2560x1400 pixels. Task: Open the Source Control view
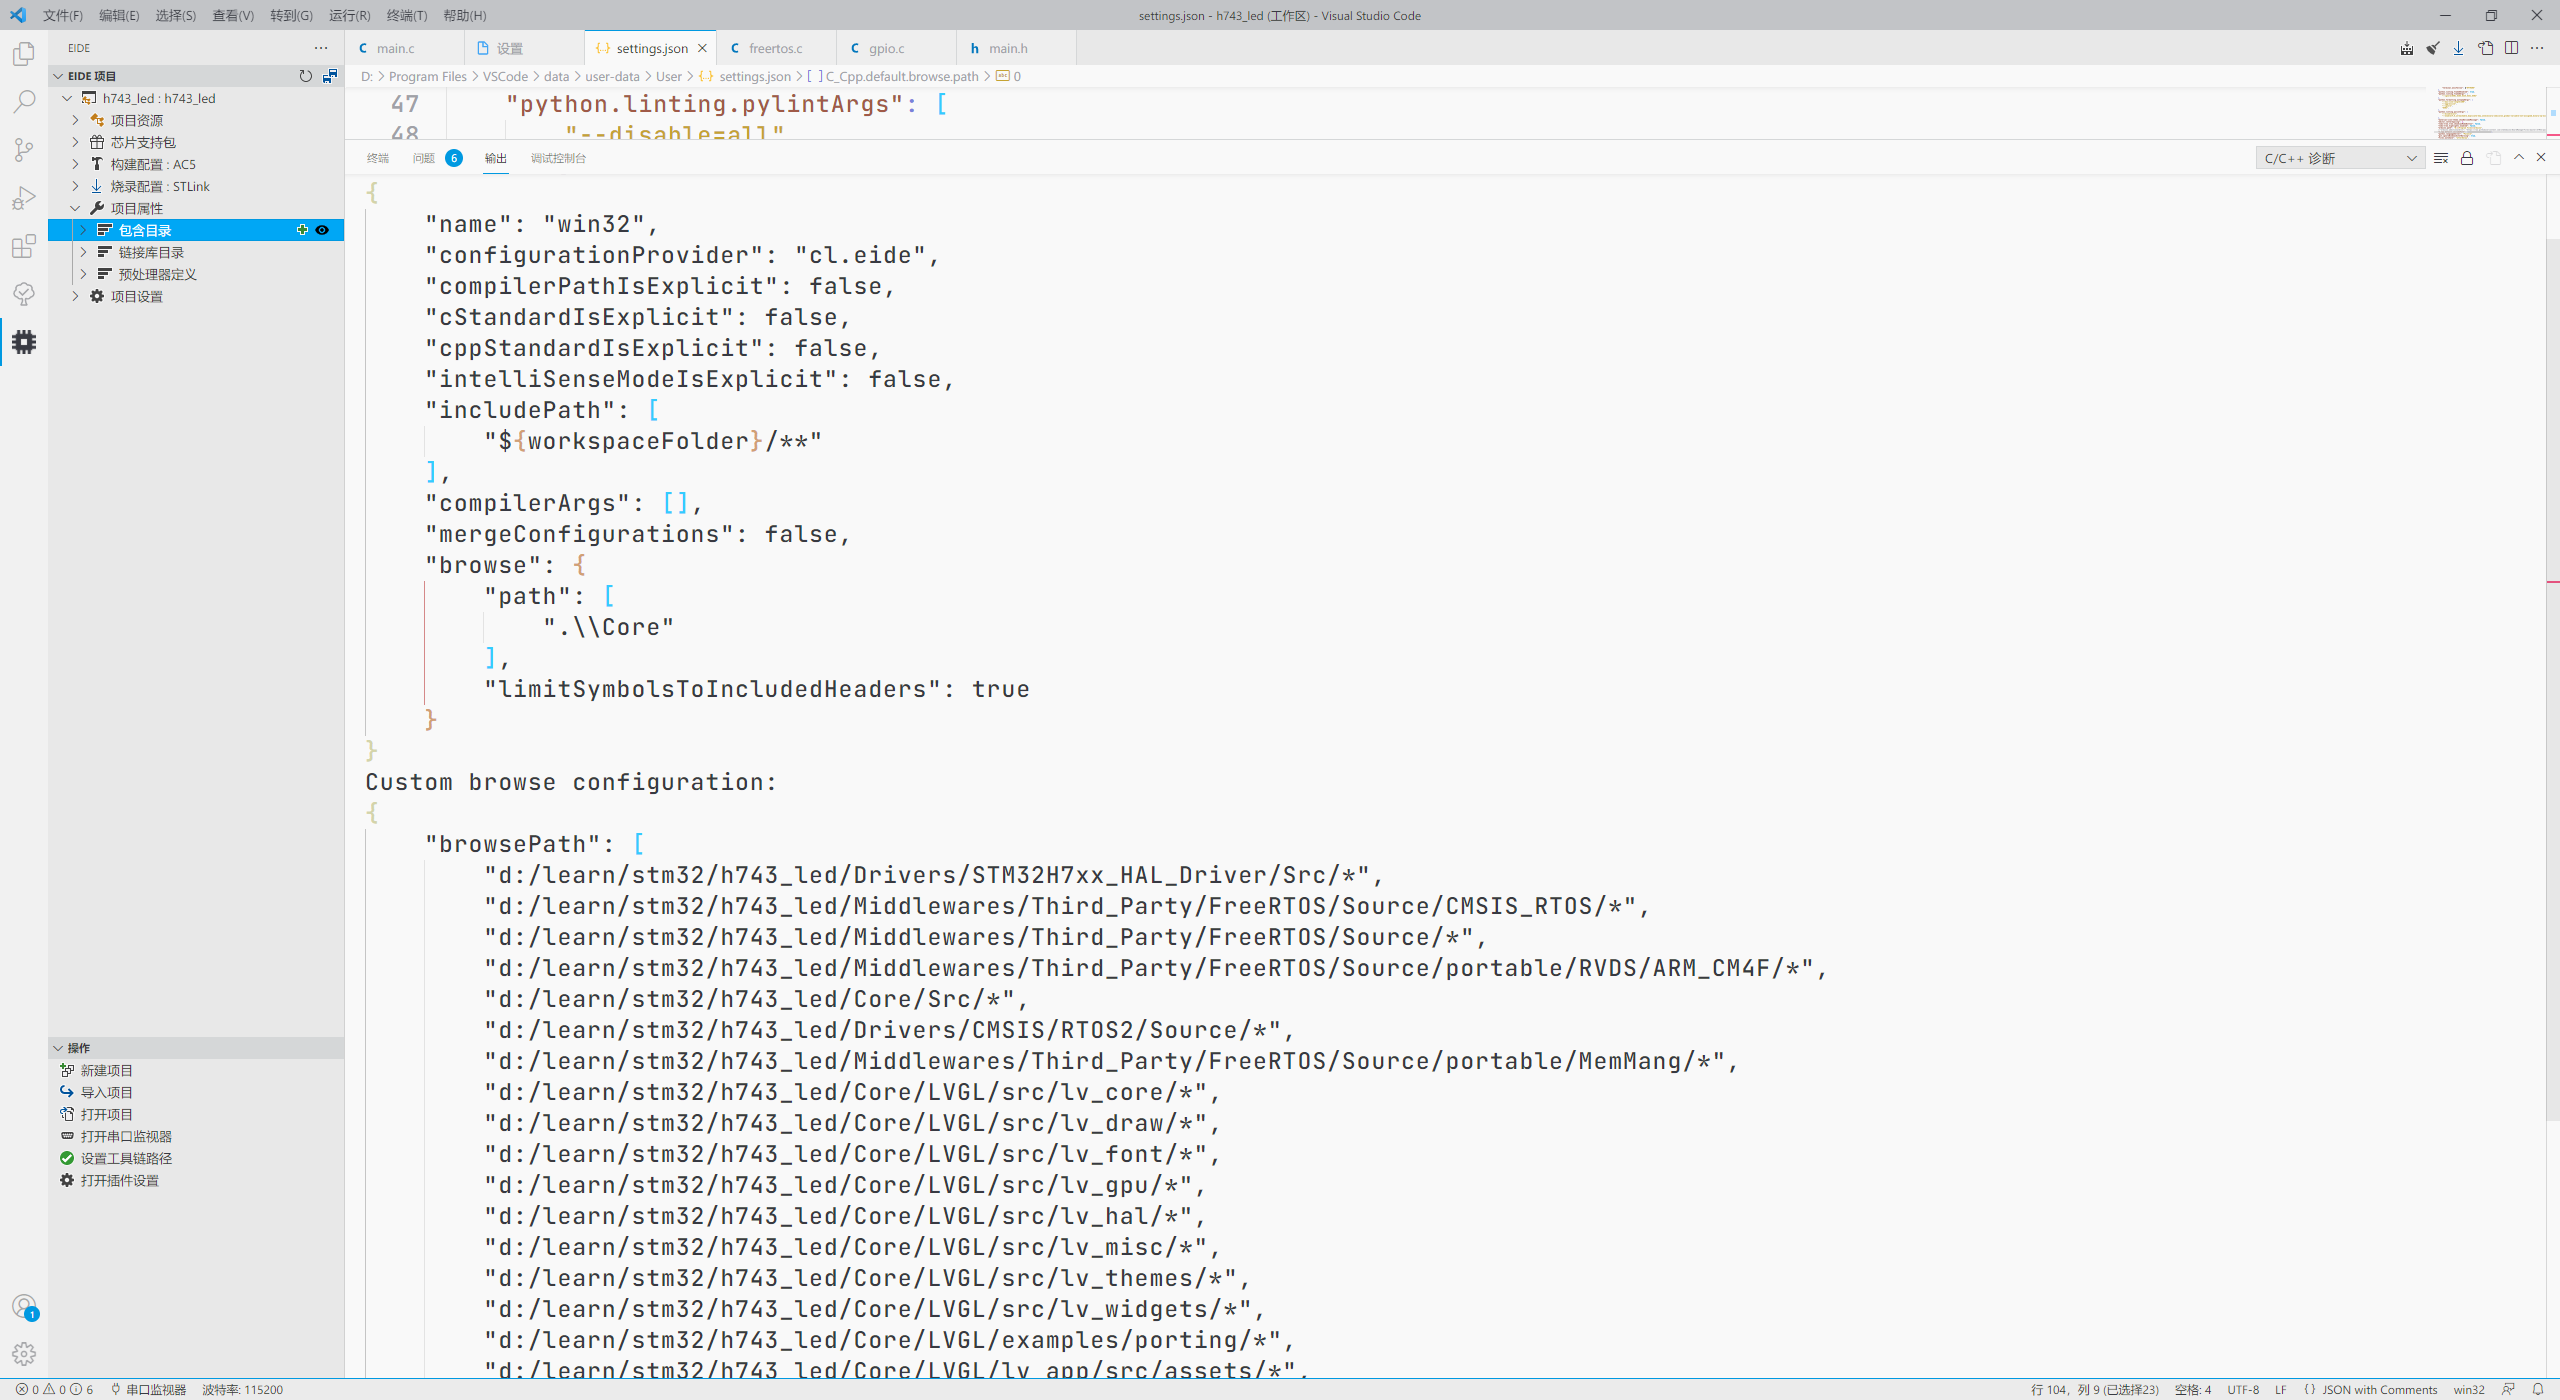(x=23, y=150)
